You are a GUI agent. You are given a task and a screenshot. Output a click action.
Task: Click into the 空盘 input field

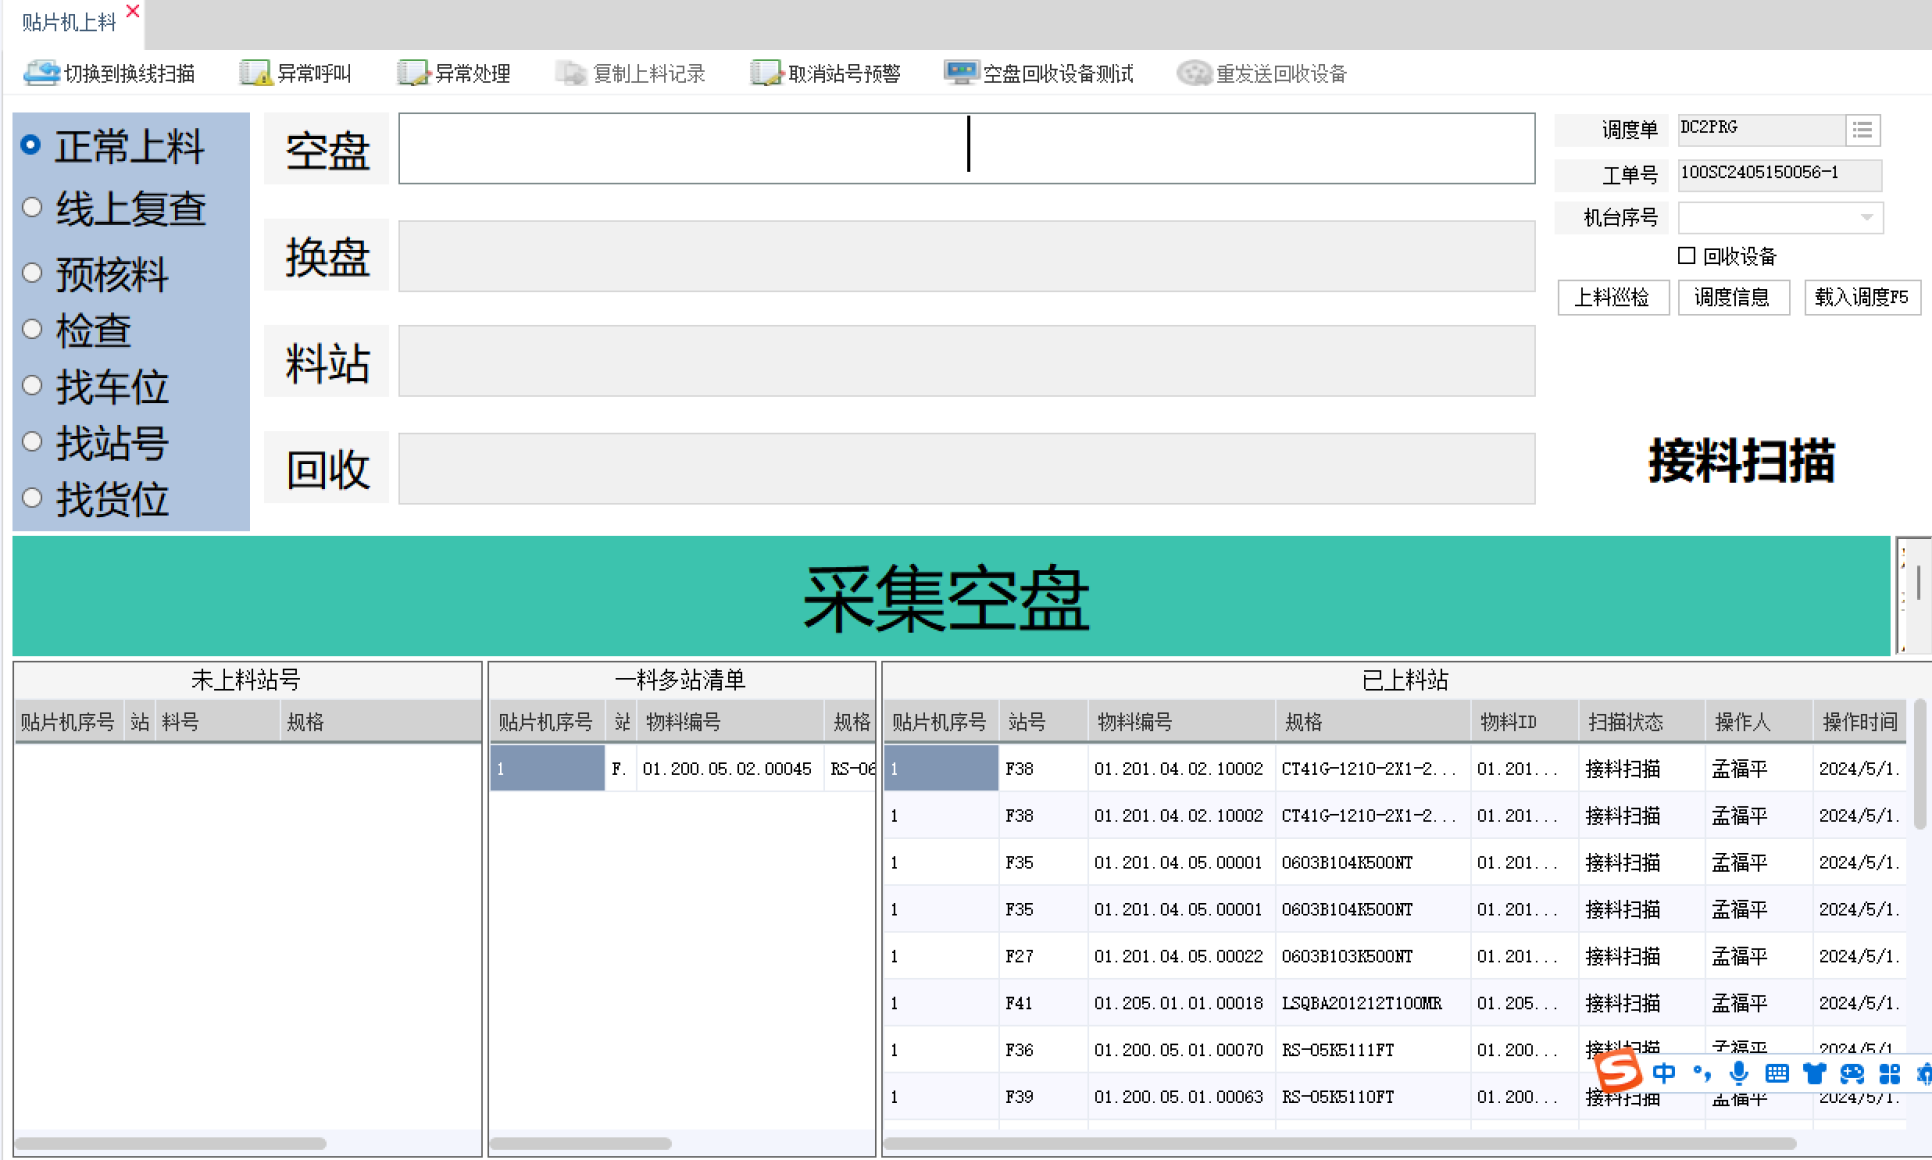click(966, 148)
